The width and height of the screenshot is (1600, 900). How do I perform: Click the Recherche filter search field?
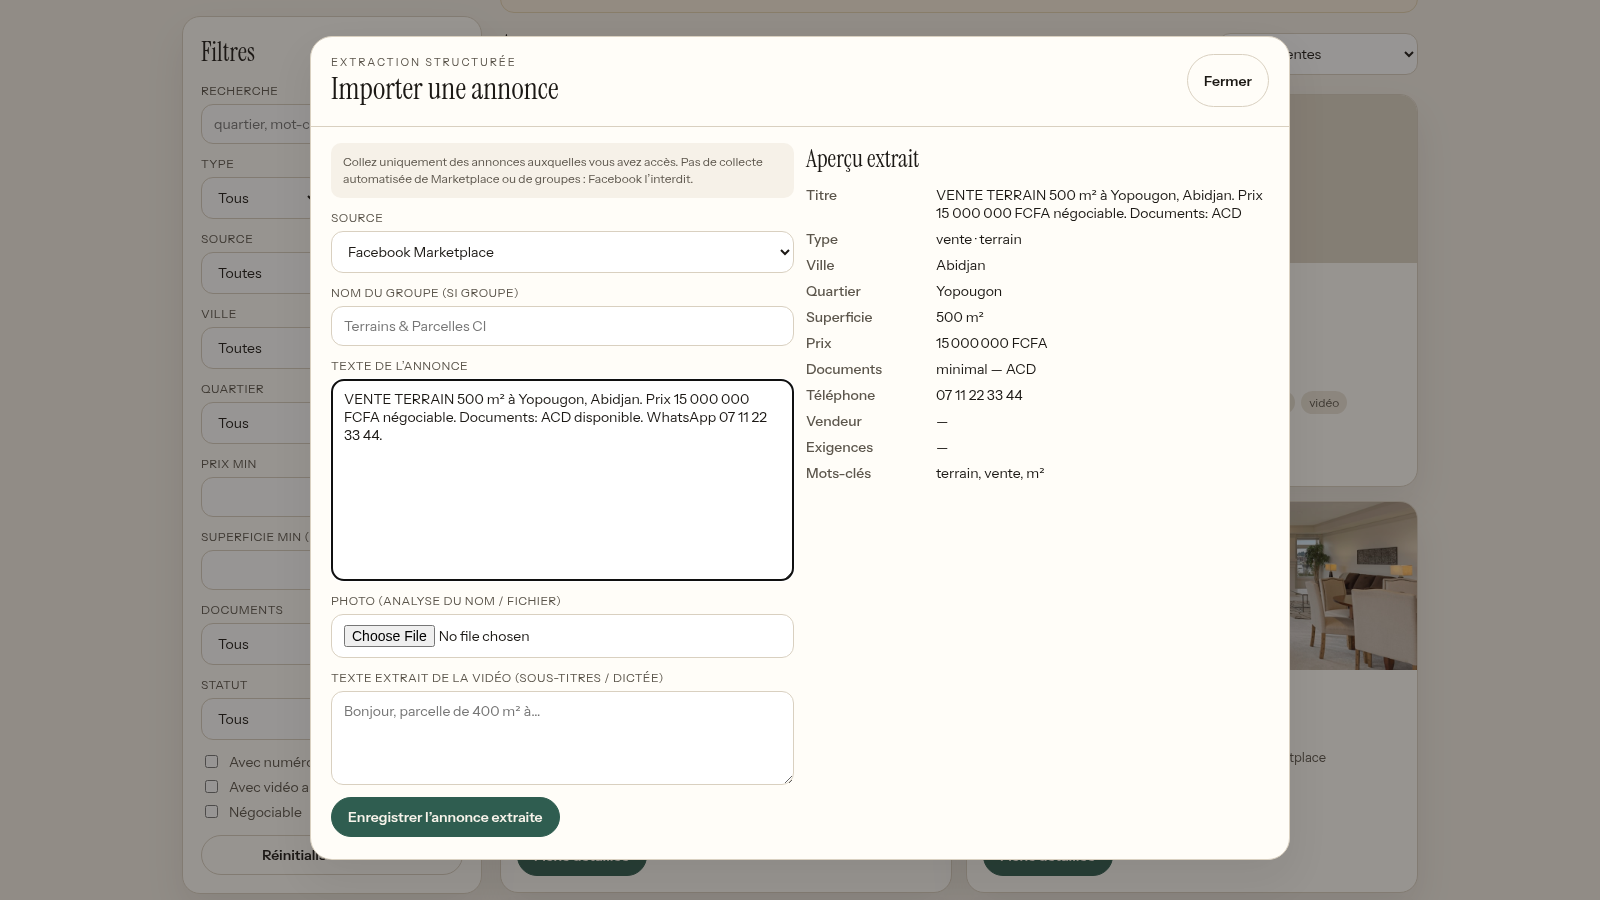[257, 124]
